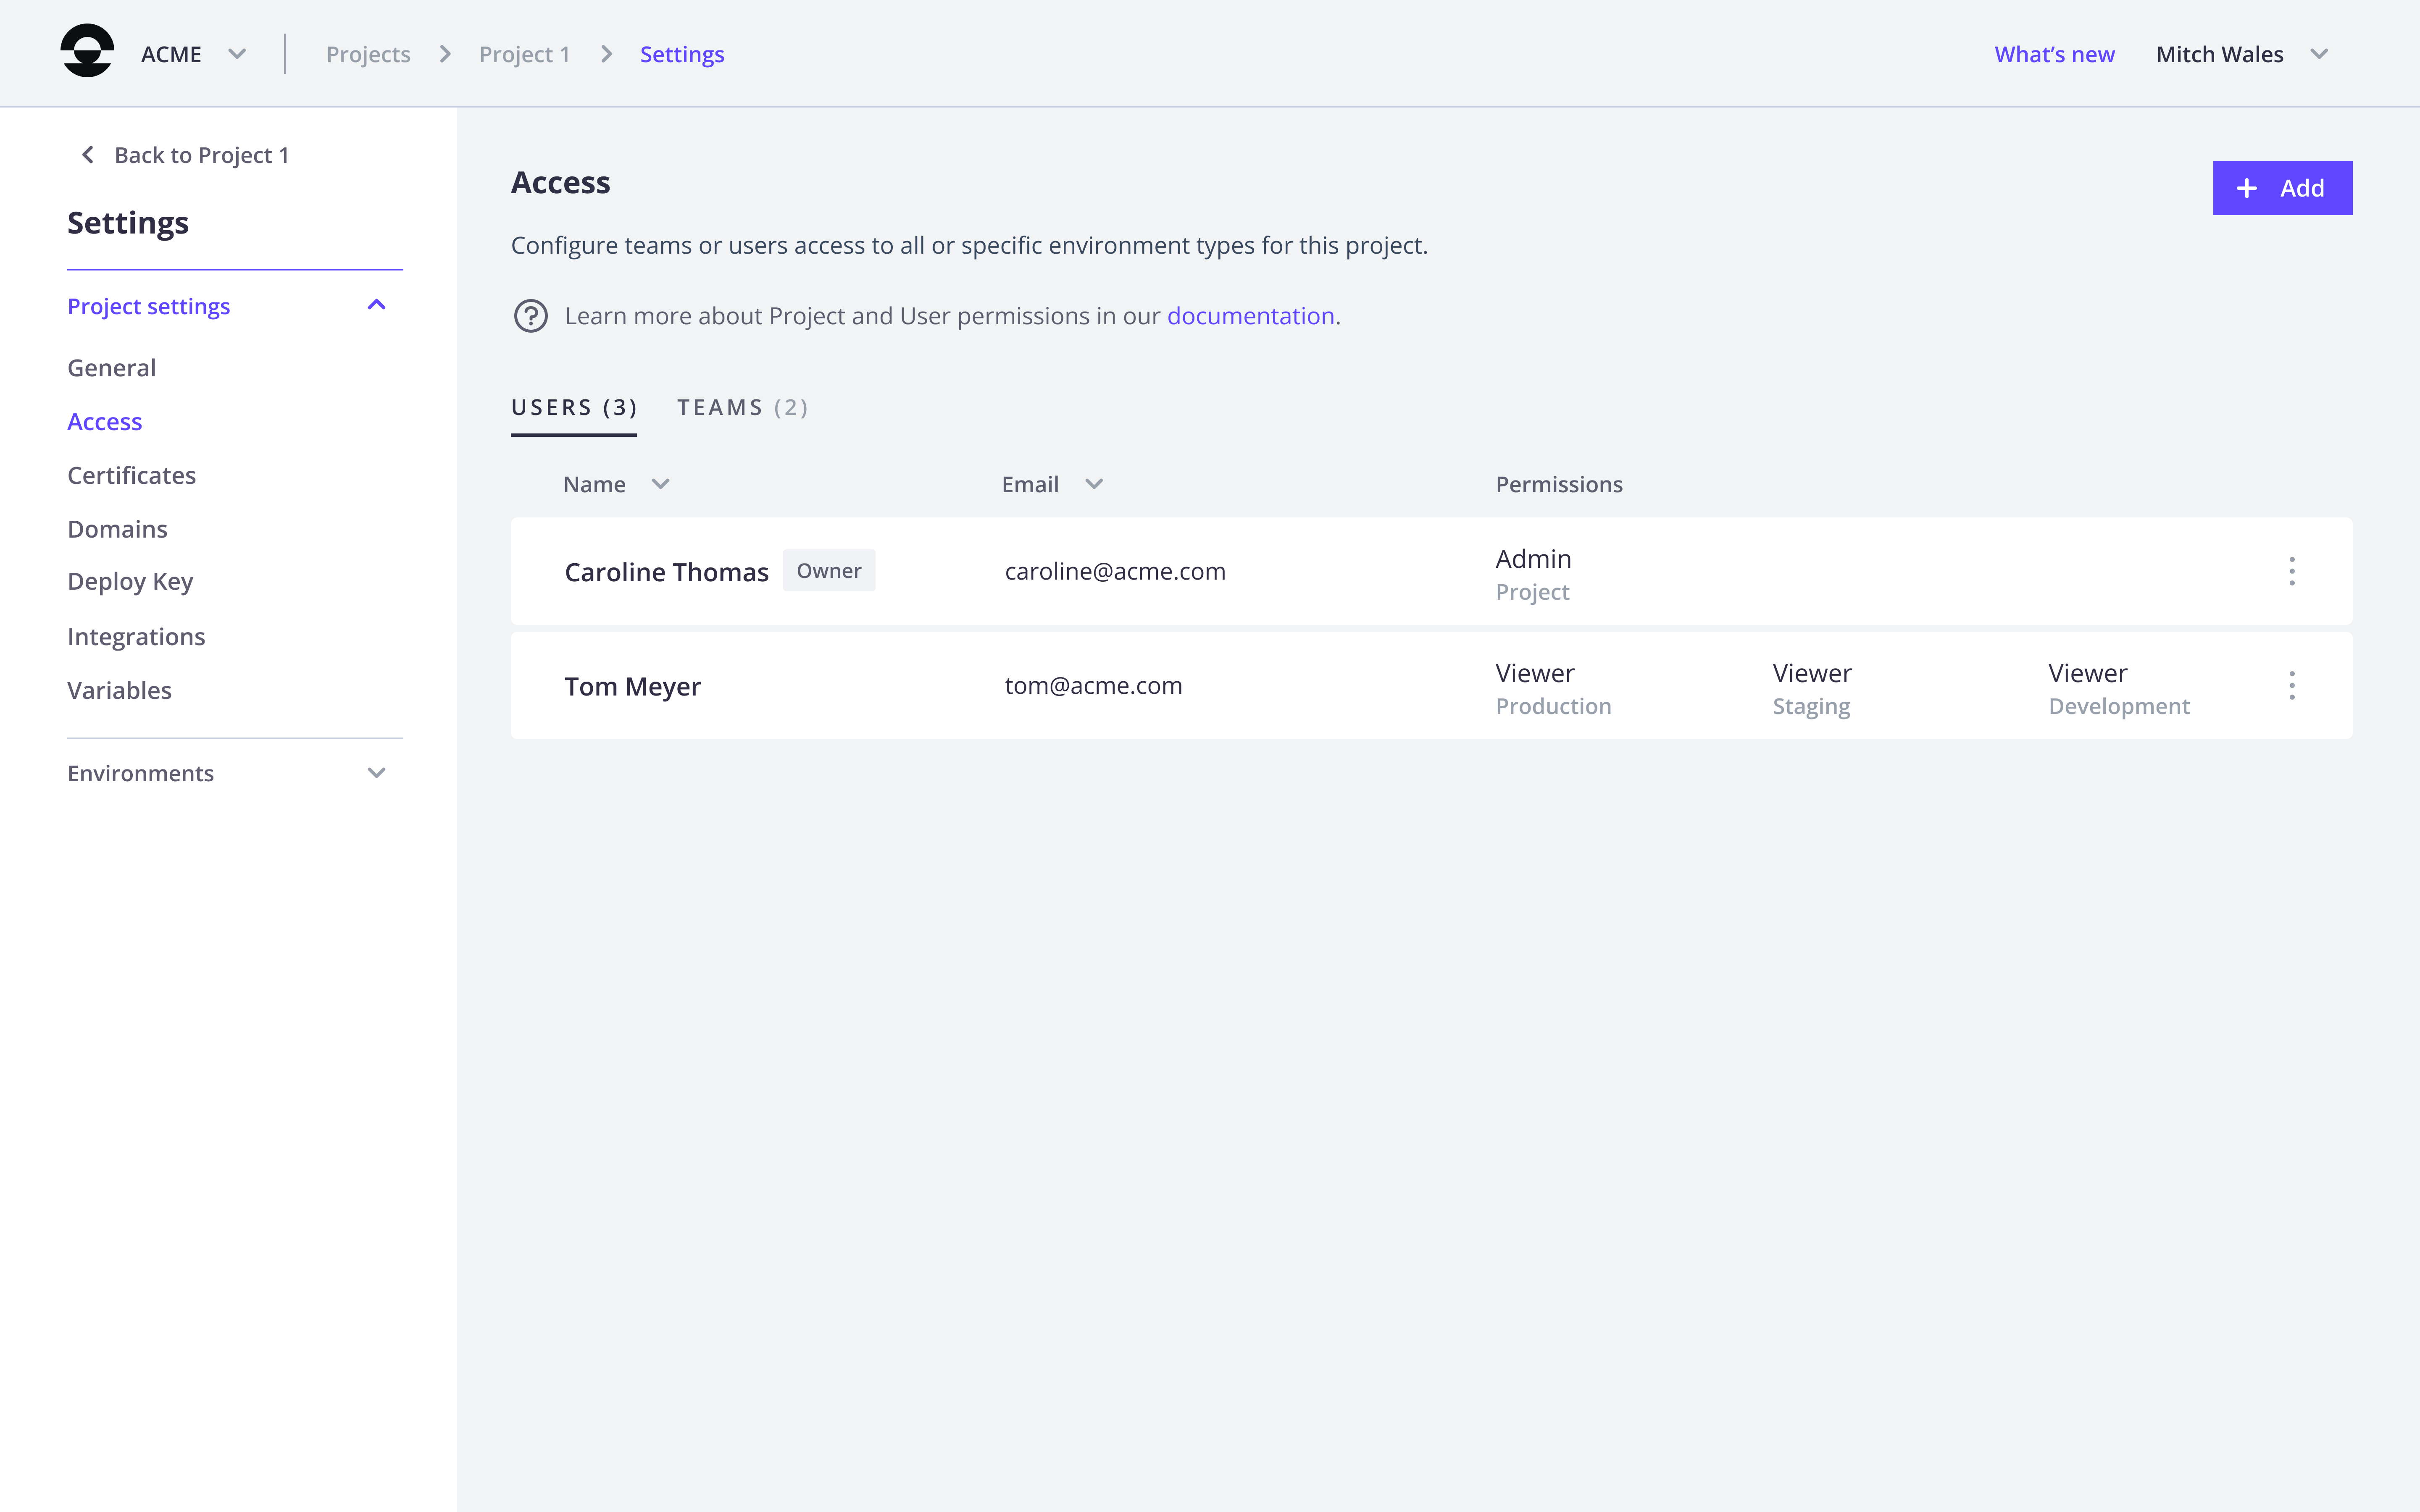Open the options menu on Tom Meyer row
This screenshot has height=1512, width=2420.
2292,685
